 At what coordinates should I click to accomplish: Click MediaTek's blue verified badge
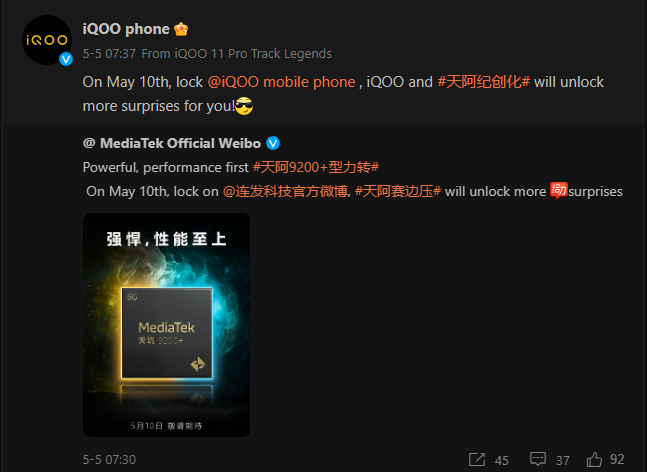click(273, 143)
